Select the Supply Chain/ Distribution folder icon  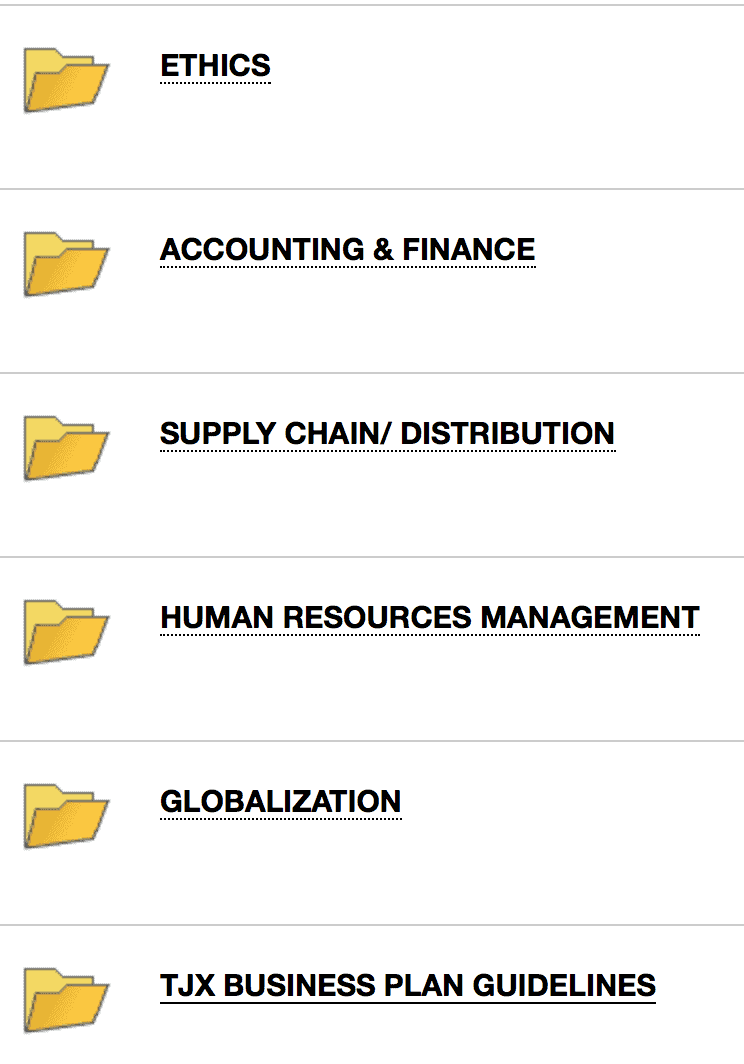65,449
